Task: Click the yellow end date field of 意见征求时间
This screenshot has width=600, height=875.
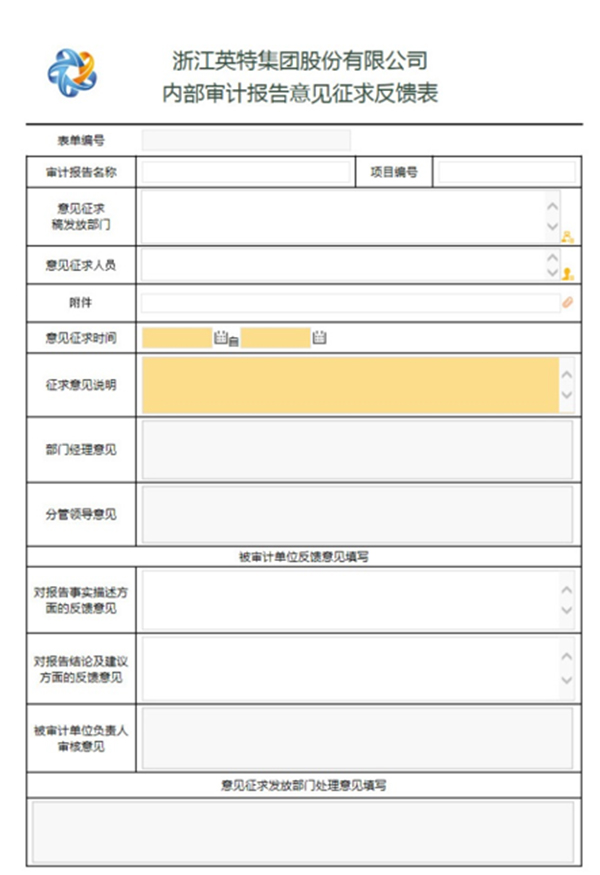Action: click(x=276, y=338)
